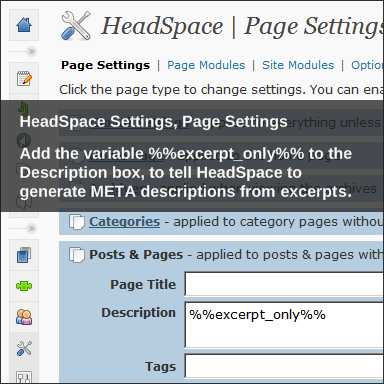Click the Posts & Pages section heading
The height and width of the screenshot is (384, 384).
(x=136, y=255)
